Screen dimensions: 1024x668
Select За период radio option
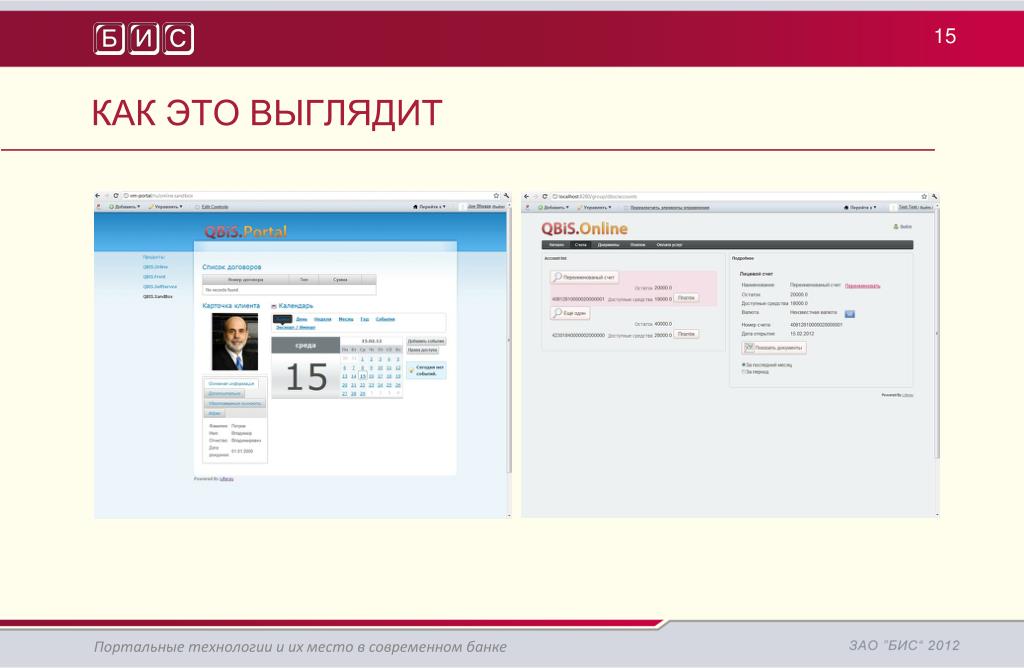pyautogui.click(x=743, y=372)
